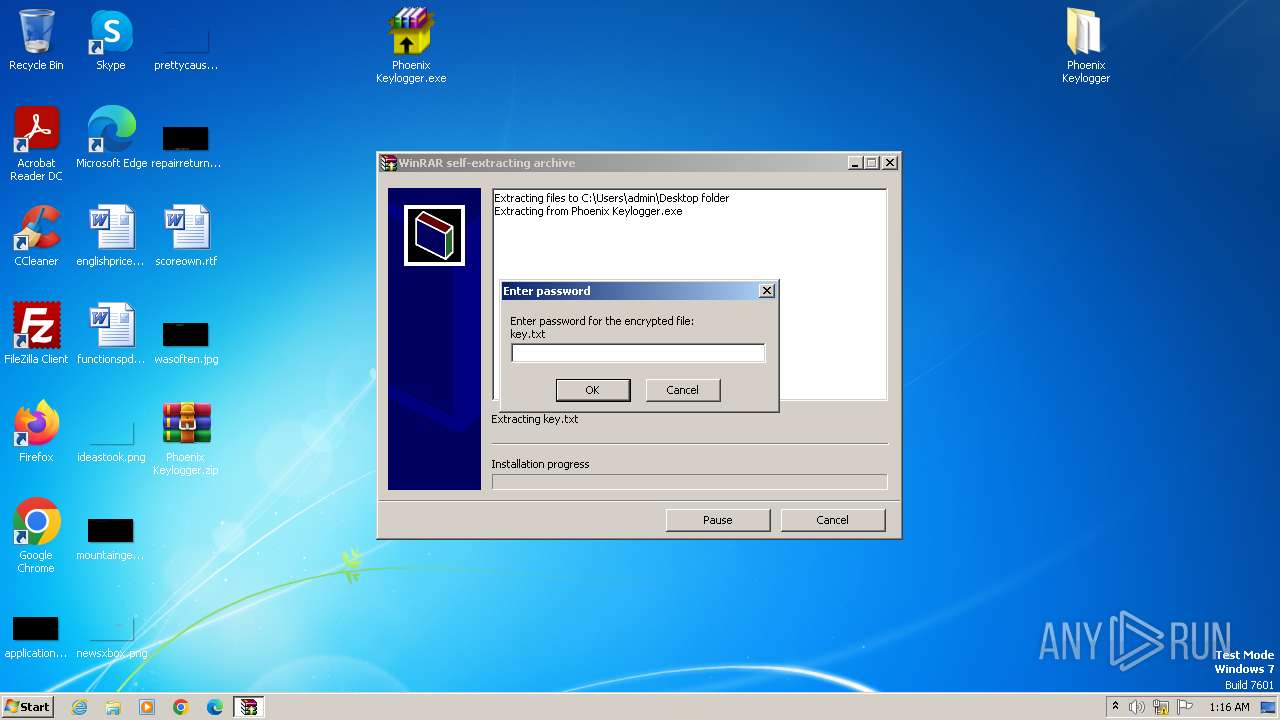The height and width of the screenshot is (720, 1280).
Task: Pause the WinRAR extraction
Action: click(718, 520)
